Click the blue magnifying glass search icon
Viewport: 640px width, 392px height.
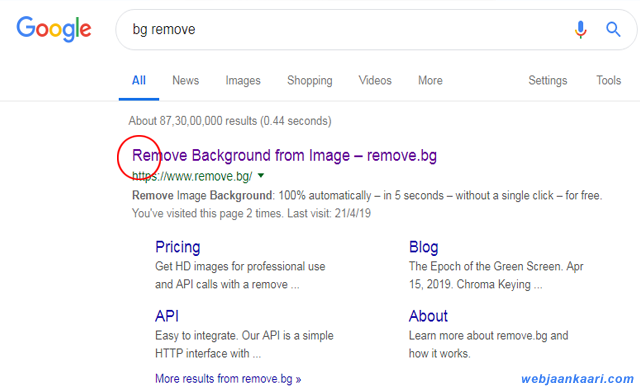613,29
